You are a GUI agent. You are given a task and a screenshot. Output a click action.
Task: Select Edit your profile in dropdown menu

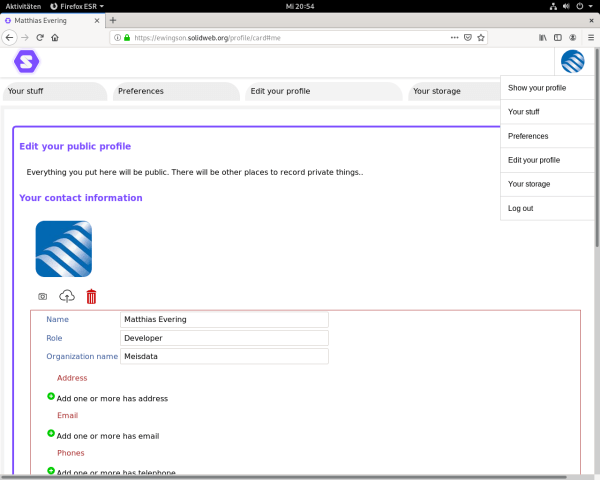click(x=547, y=160)
